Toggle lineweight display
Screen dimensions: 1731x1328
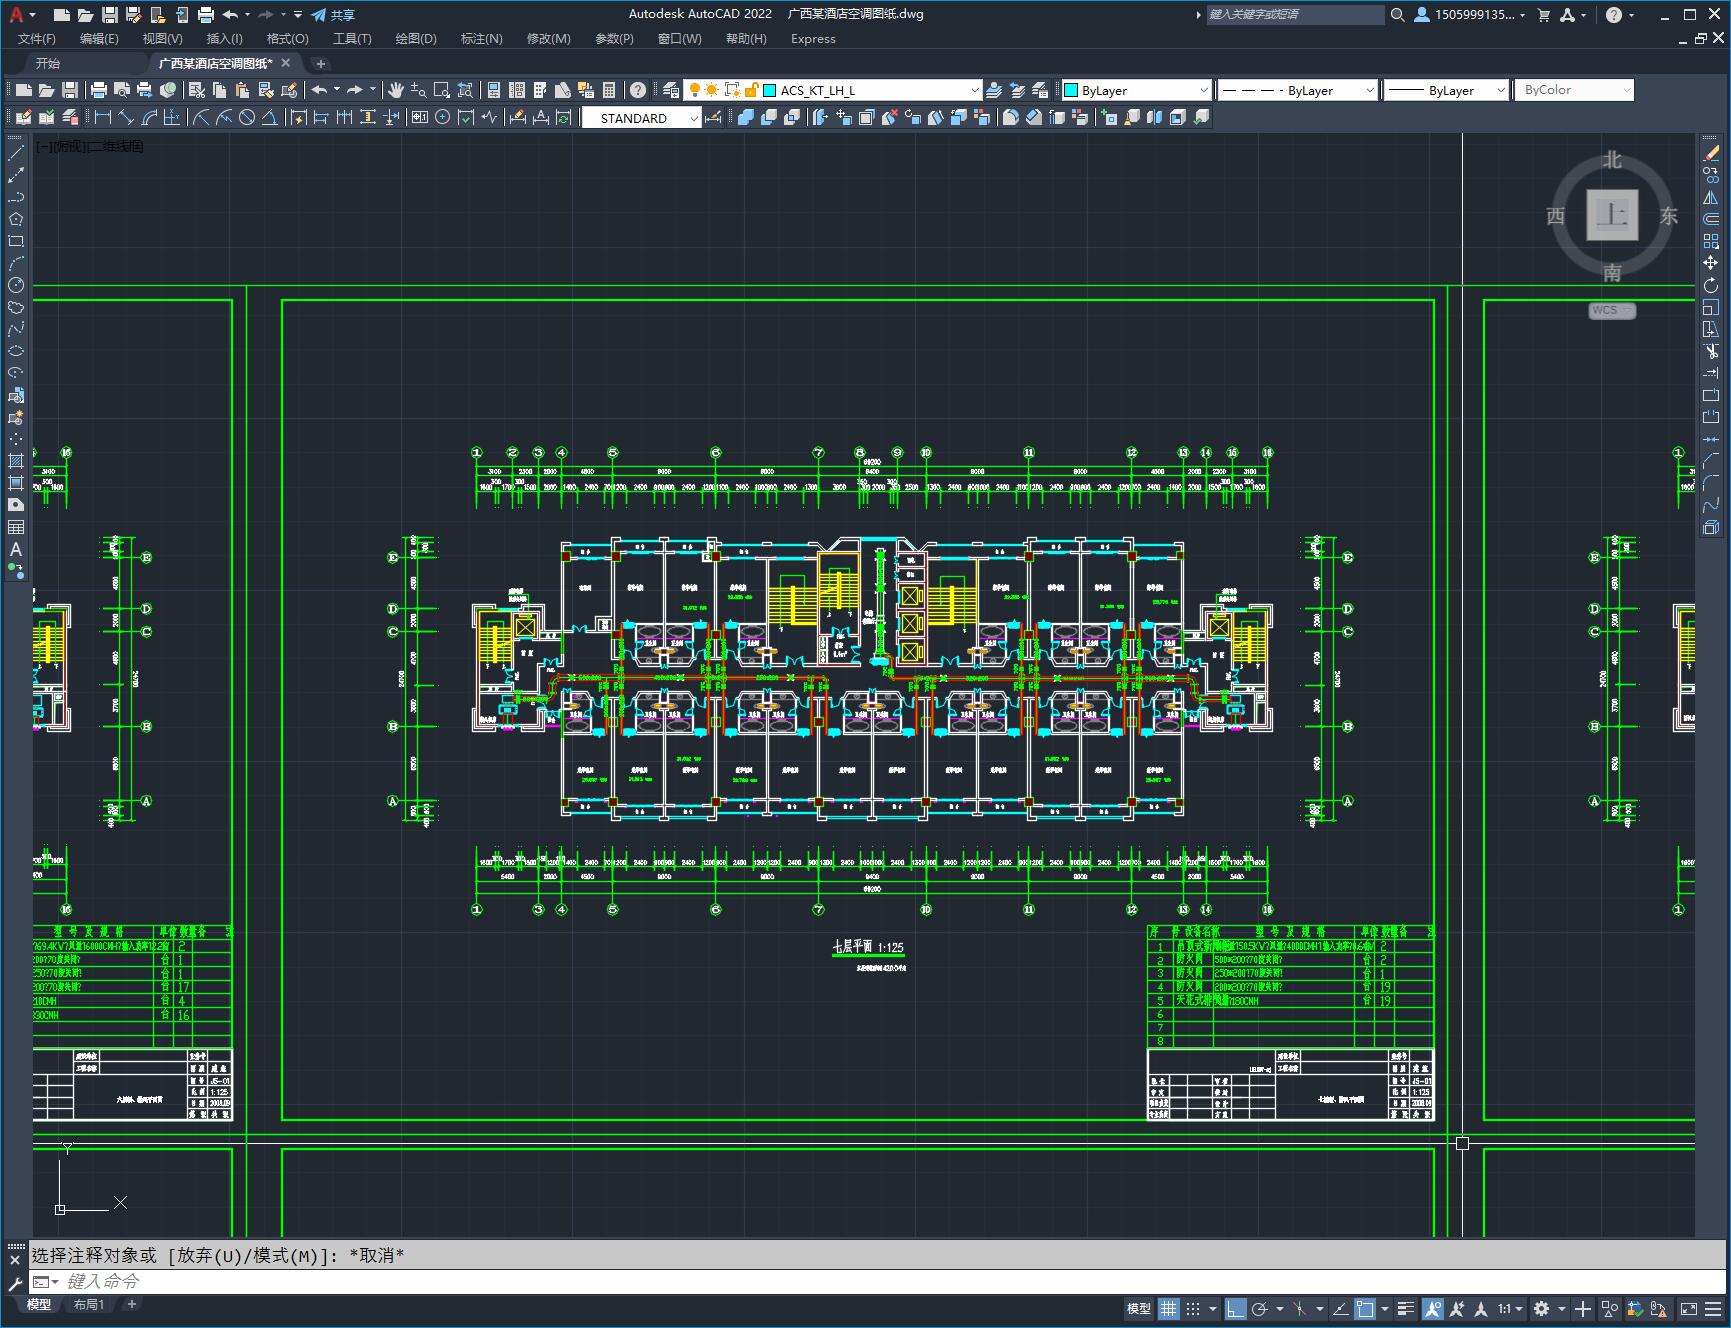click(x=1406, y=1308)
